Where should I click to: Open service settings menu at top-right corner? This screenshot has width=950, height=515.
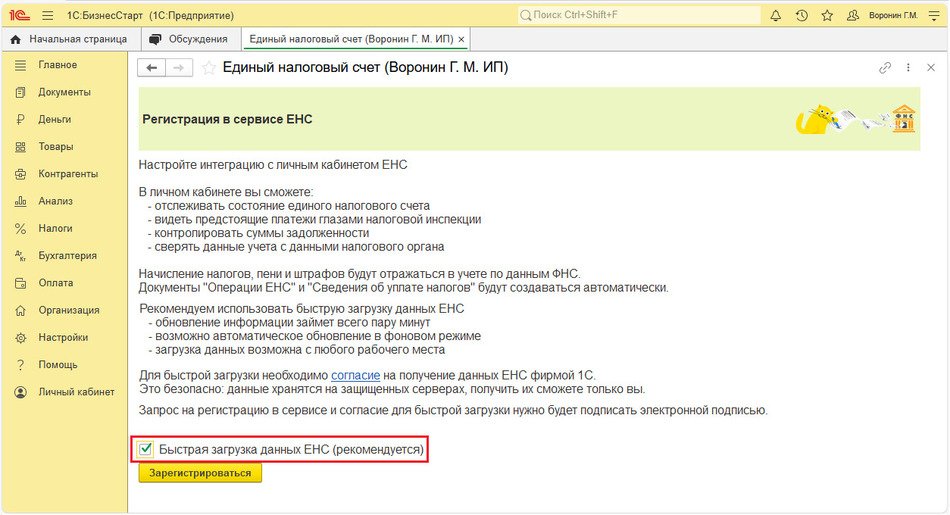[x=934, y=16]
